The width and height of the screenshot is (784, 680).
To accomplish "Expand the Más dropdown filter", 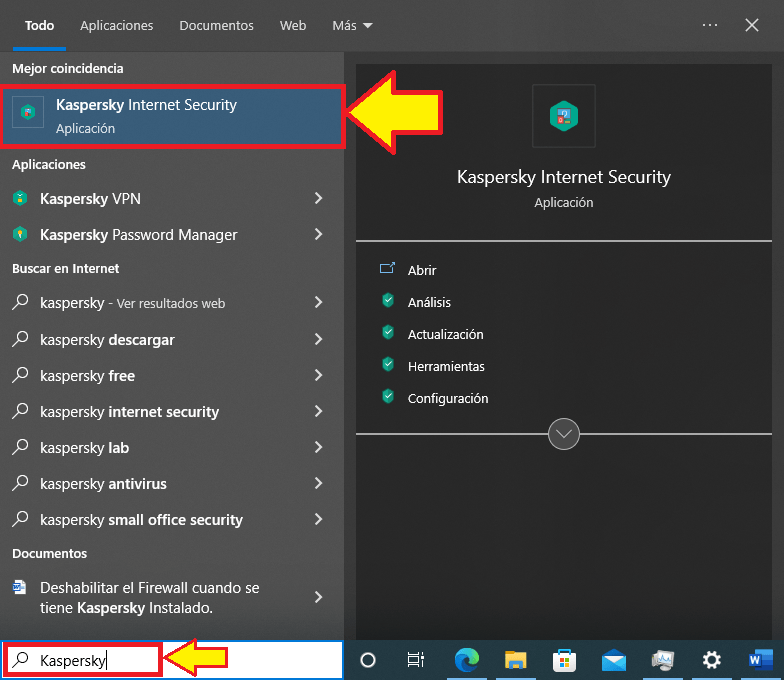I will click(352, 25).
